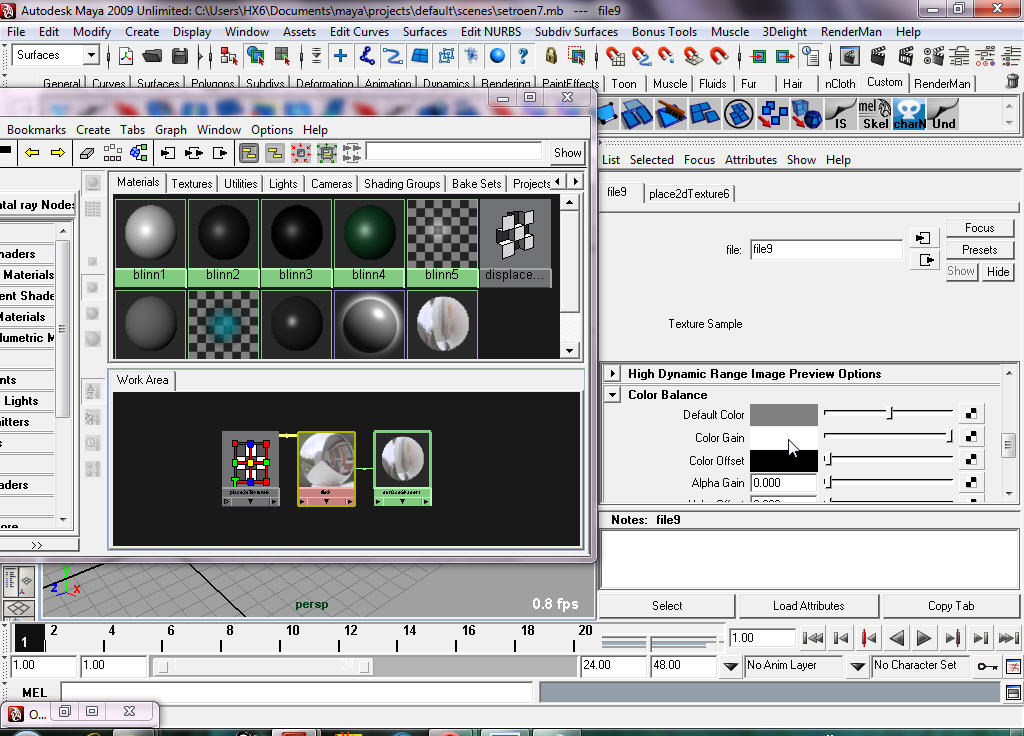Click the Copy Tab button
The height and width of the screenshot is (736, 1024).
[951, 605]
